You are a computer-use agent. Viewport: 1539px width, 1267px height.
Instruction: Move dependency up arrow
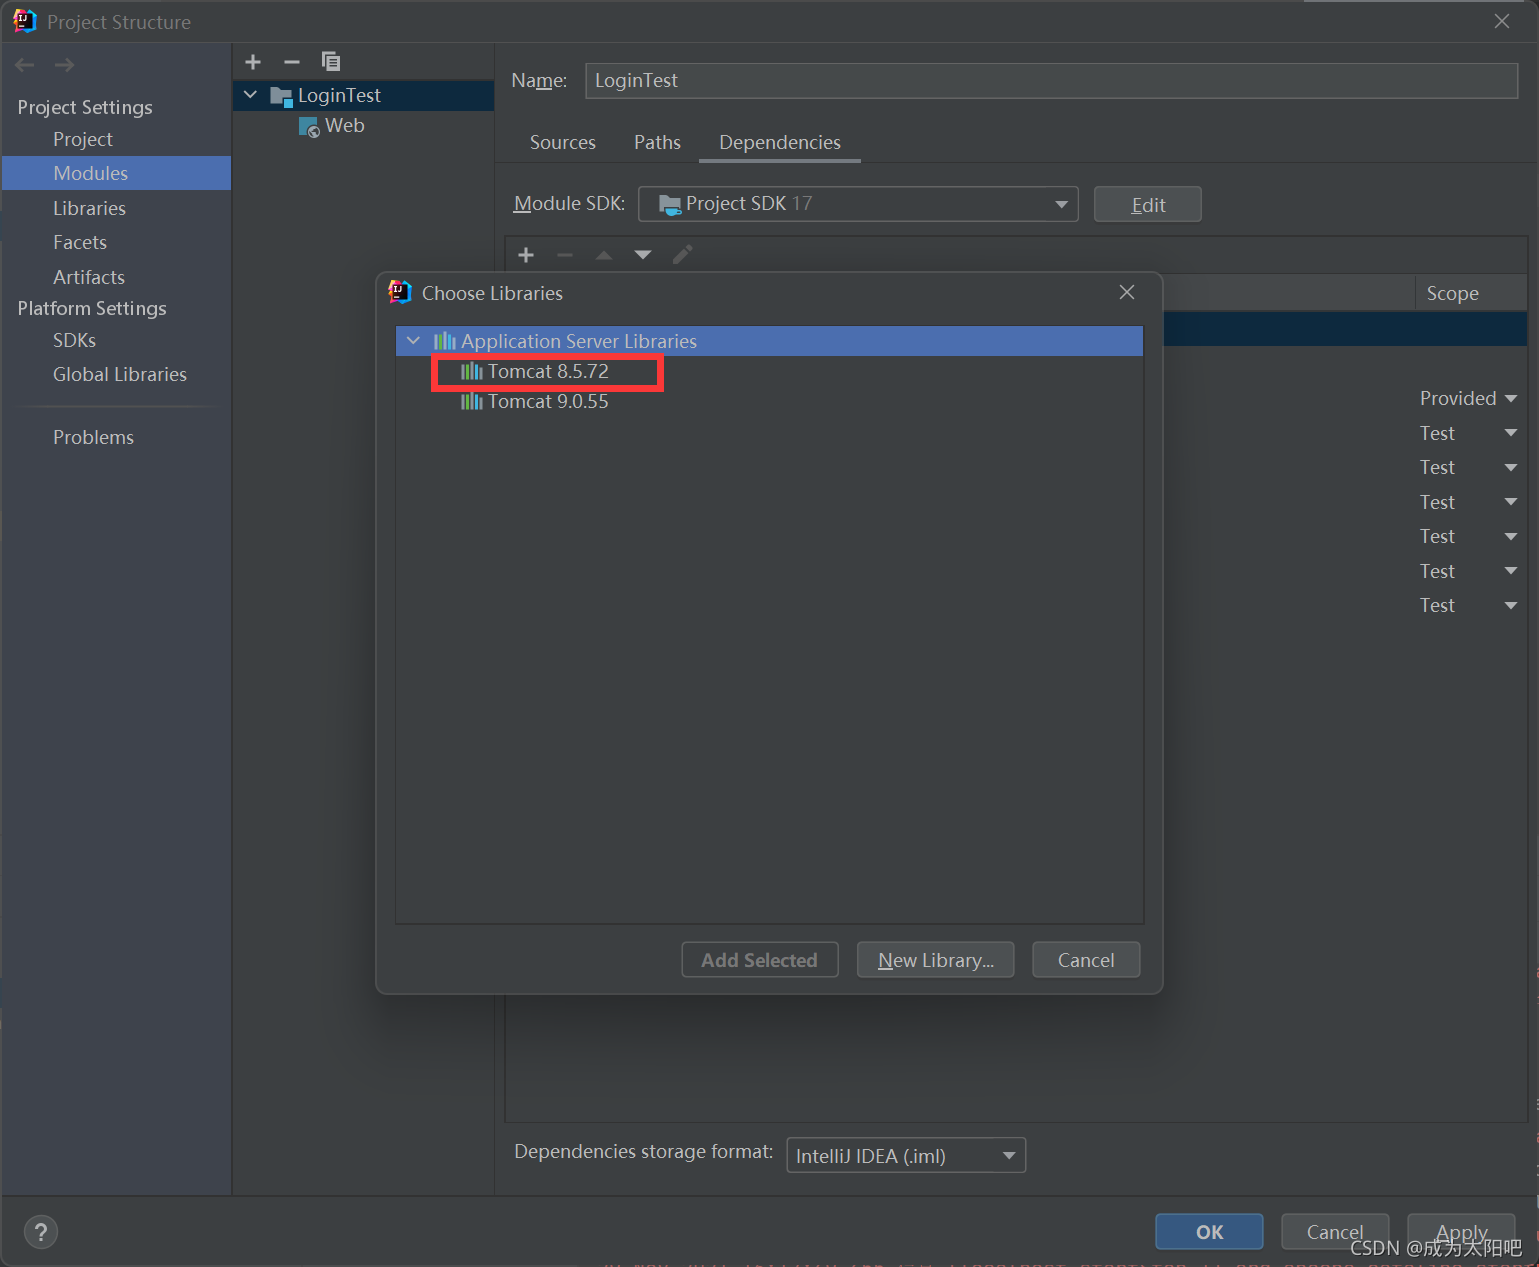[604, 255]
